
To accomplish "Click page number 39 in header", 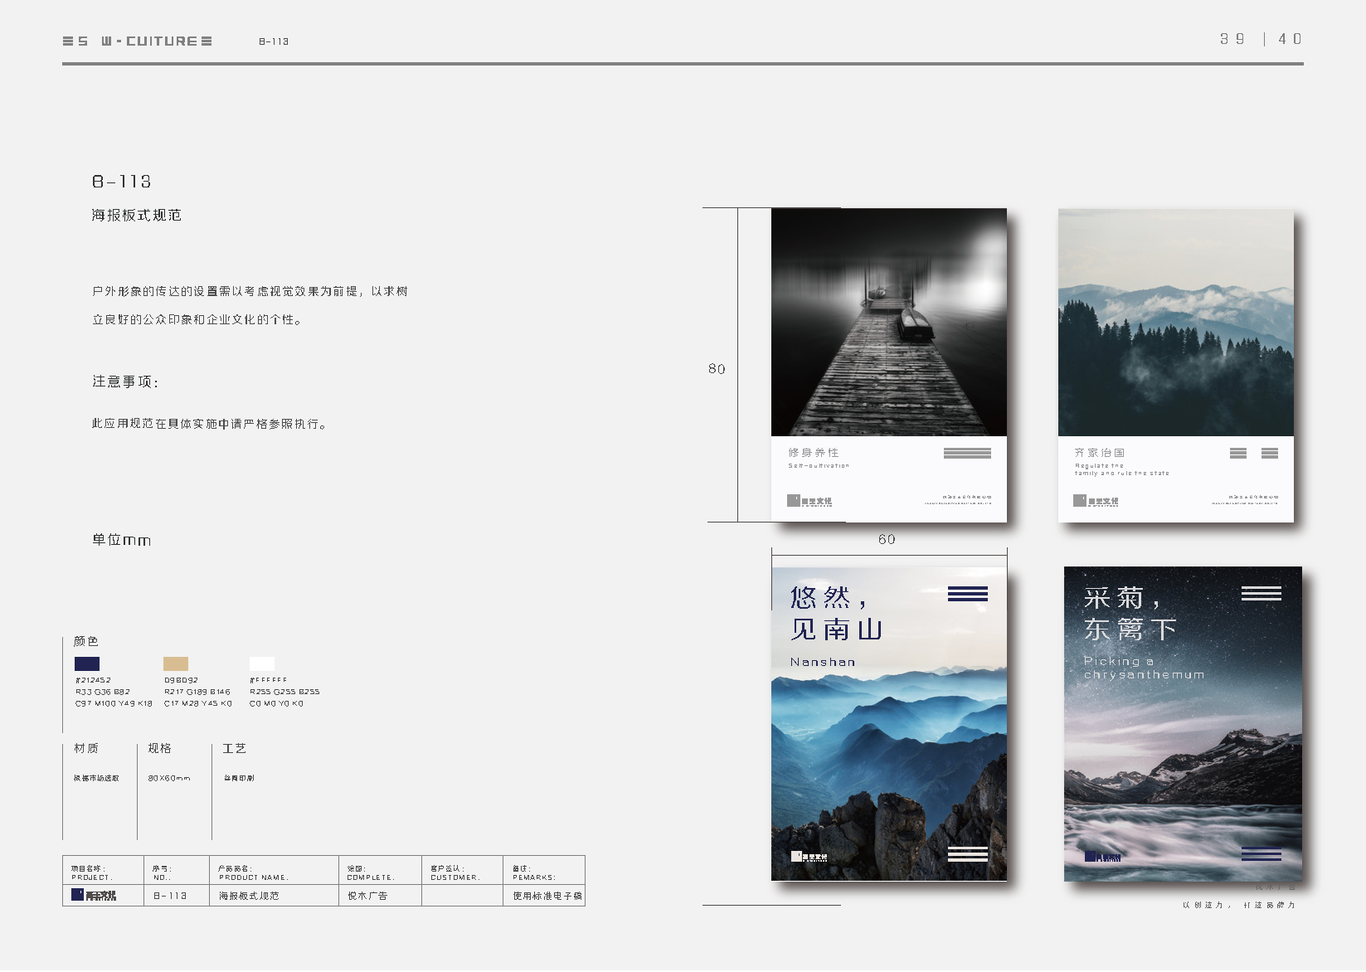I will point(1232,39).
